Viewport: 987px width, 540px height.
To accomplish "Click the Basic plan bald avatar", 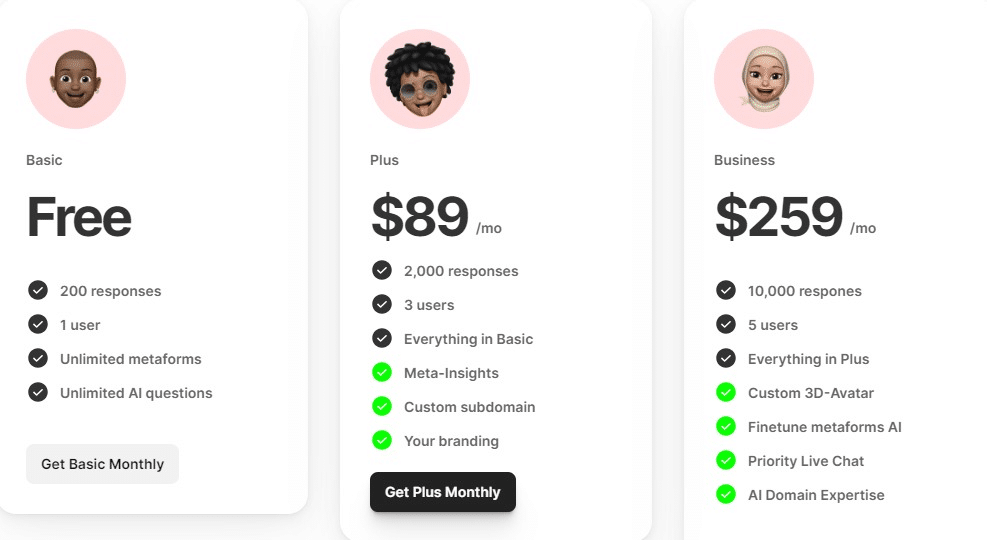I will point(76,79).
